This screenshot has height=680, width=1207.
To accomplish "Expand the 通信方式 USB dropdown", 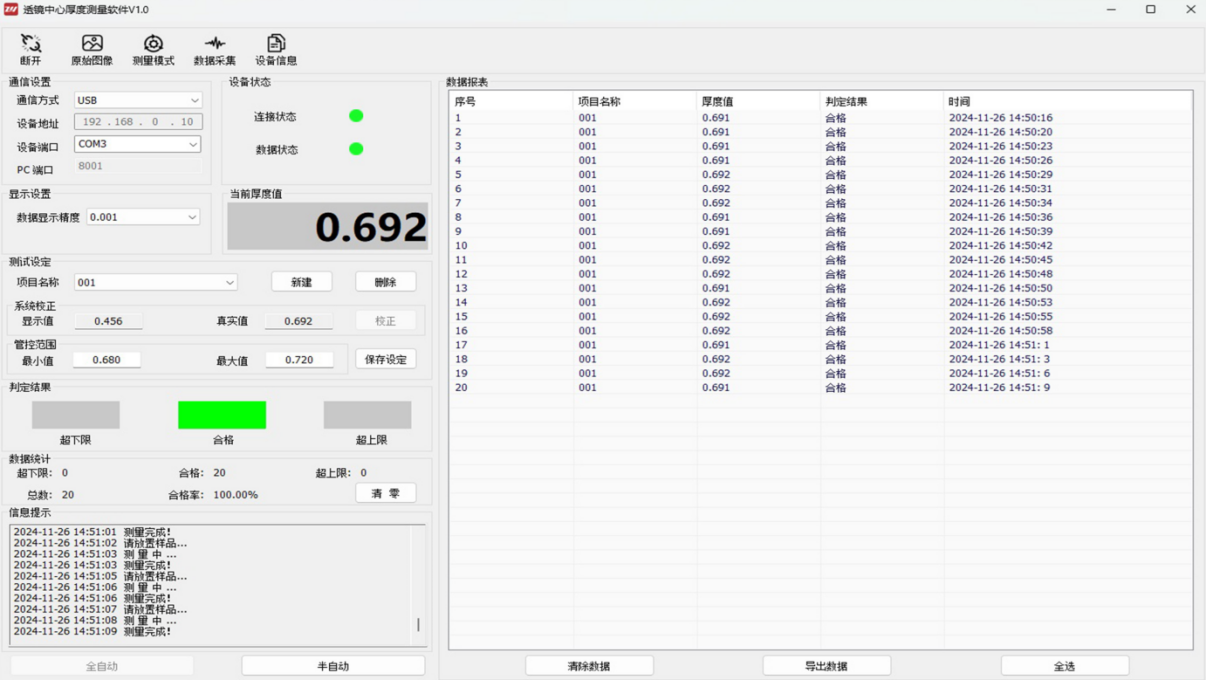I will 194,100.
